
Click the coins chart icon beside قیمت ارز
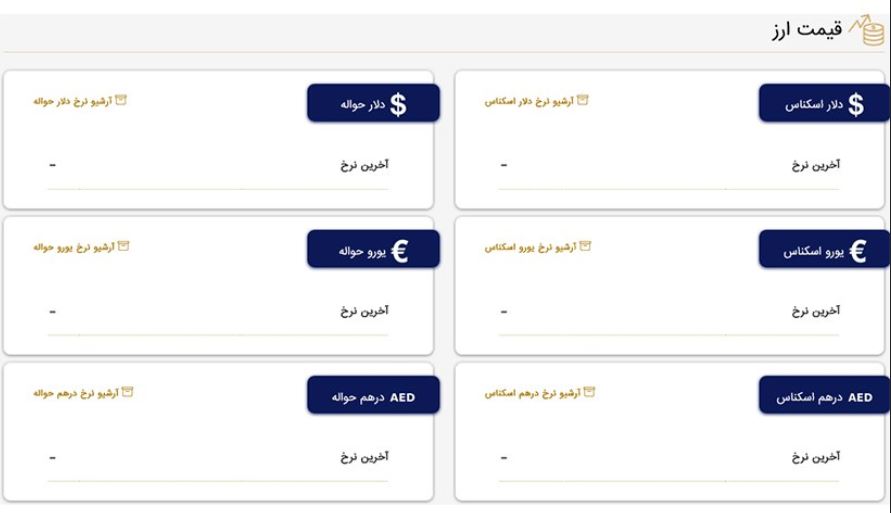tap(867, 30)
